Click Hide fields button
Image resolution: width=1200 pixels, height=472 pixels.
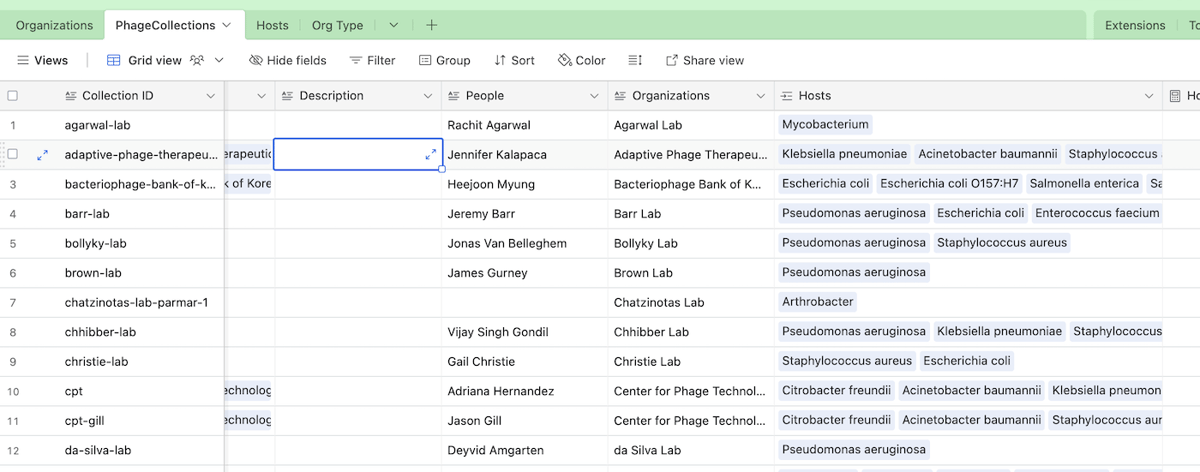tap(288, 60)
